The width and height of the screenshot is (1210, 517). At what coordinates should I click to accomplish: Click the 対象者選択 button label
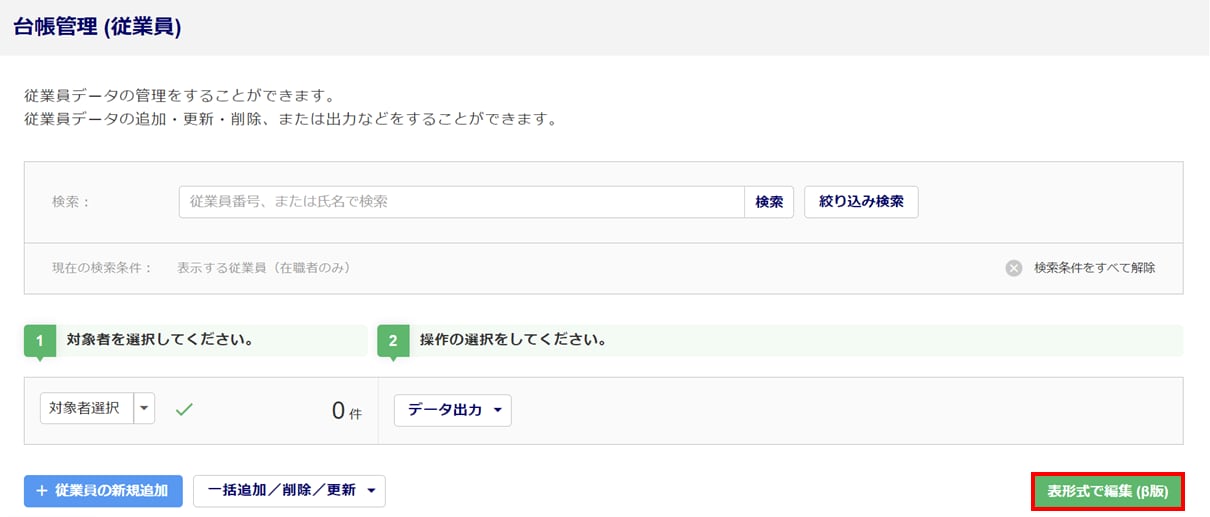(x=86, y=409)
